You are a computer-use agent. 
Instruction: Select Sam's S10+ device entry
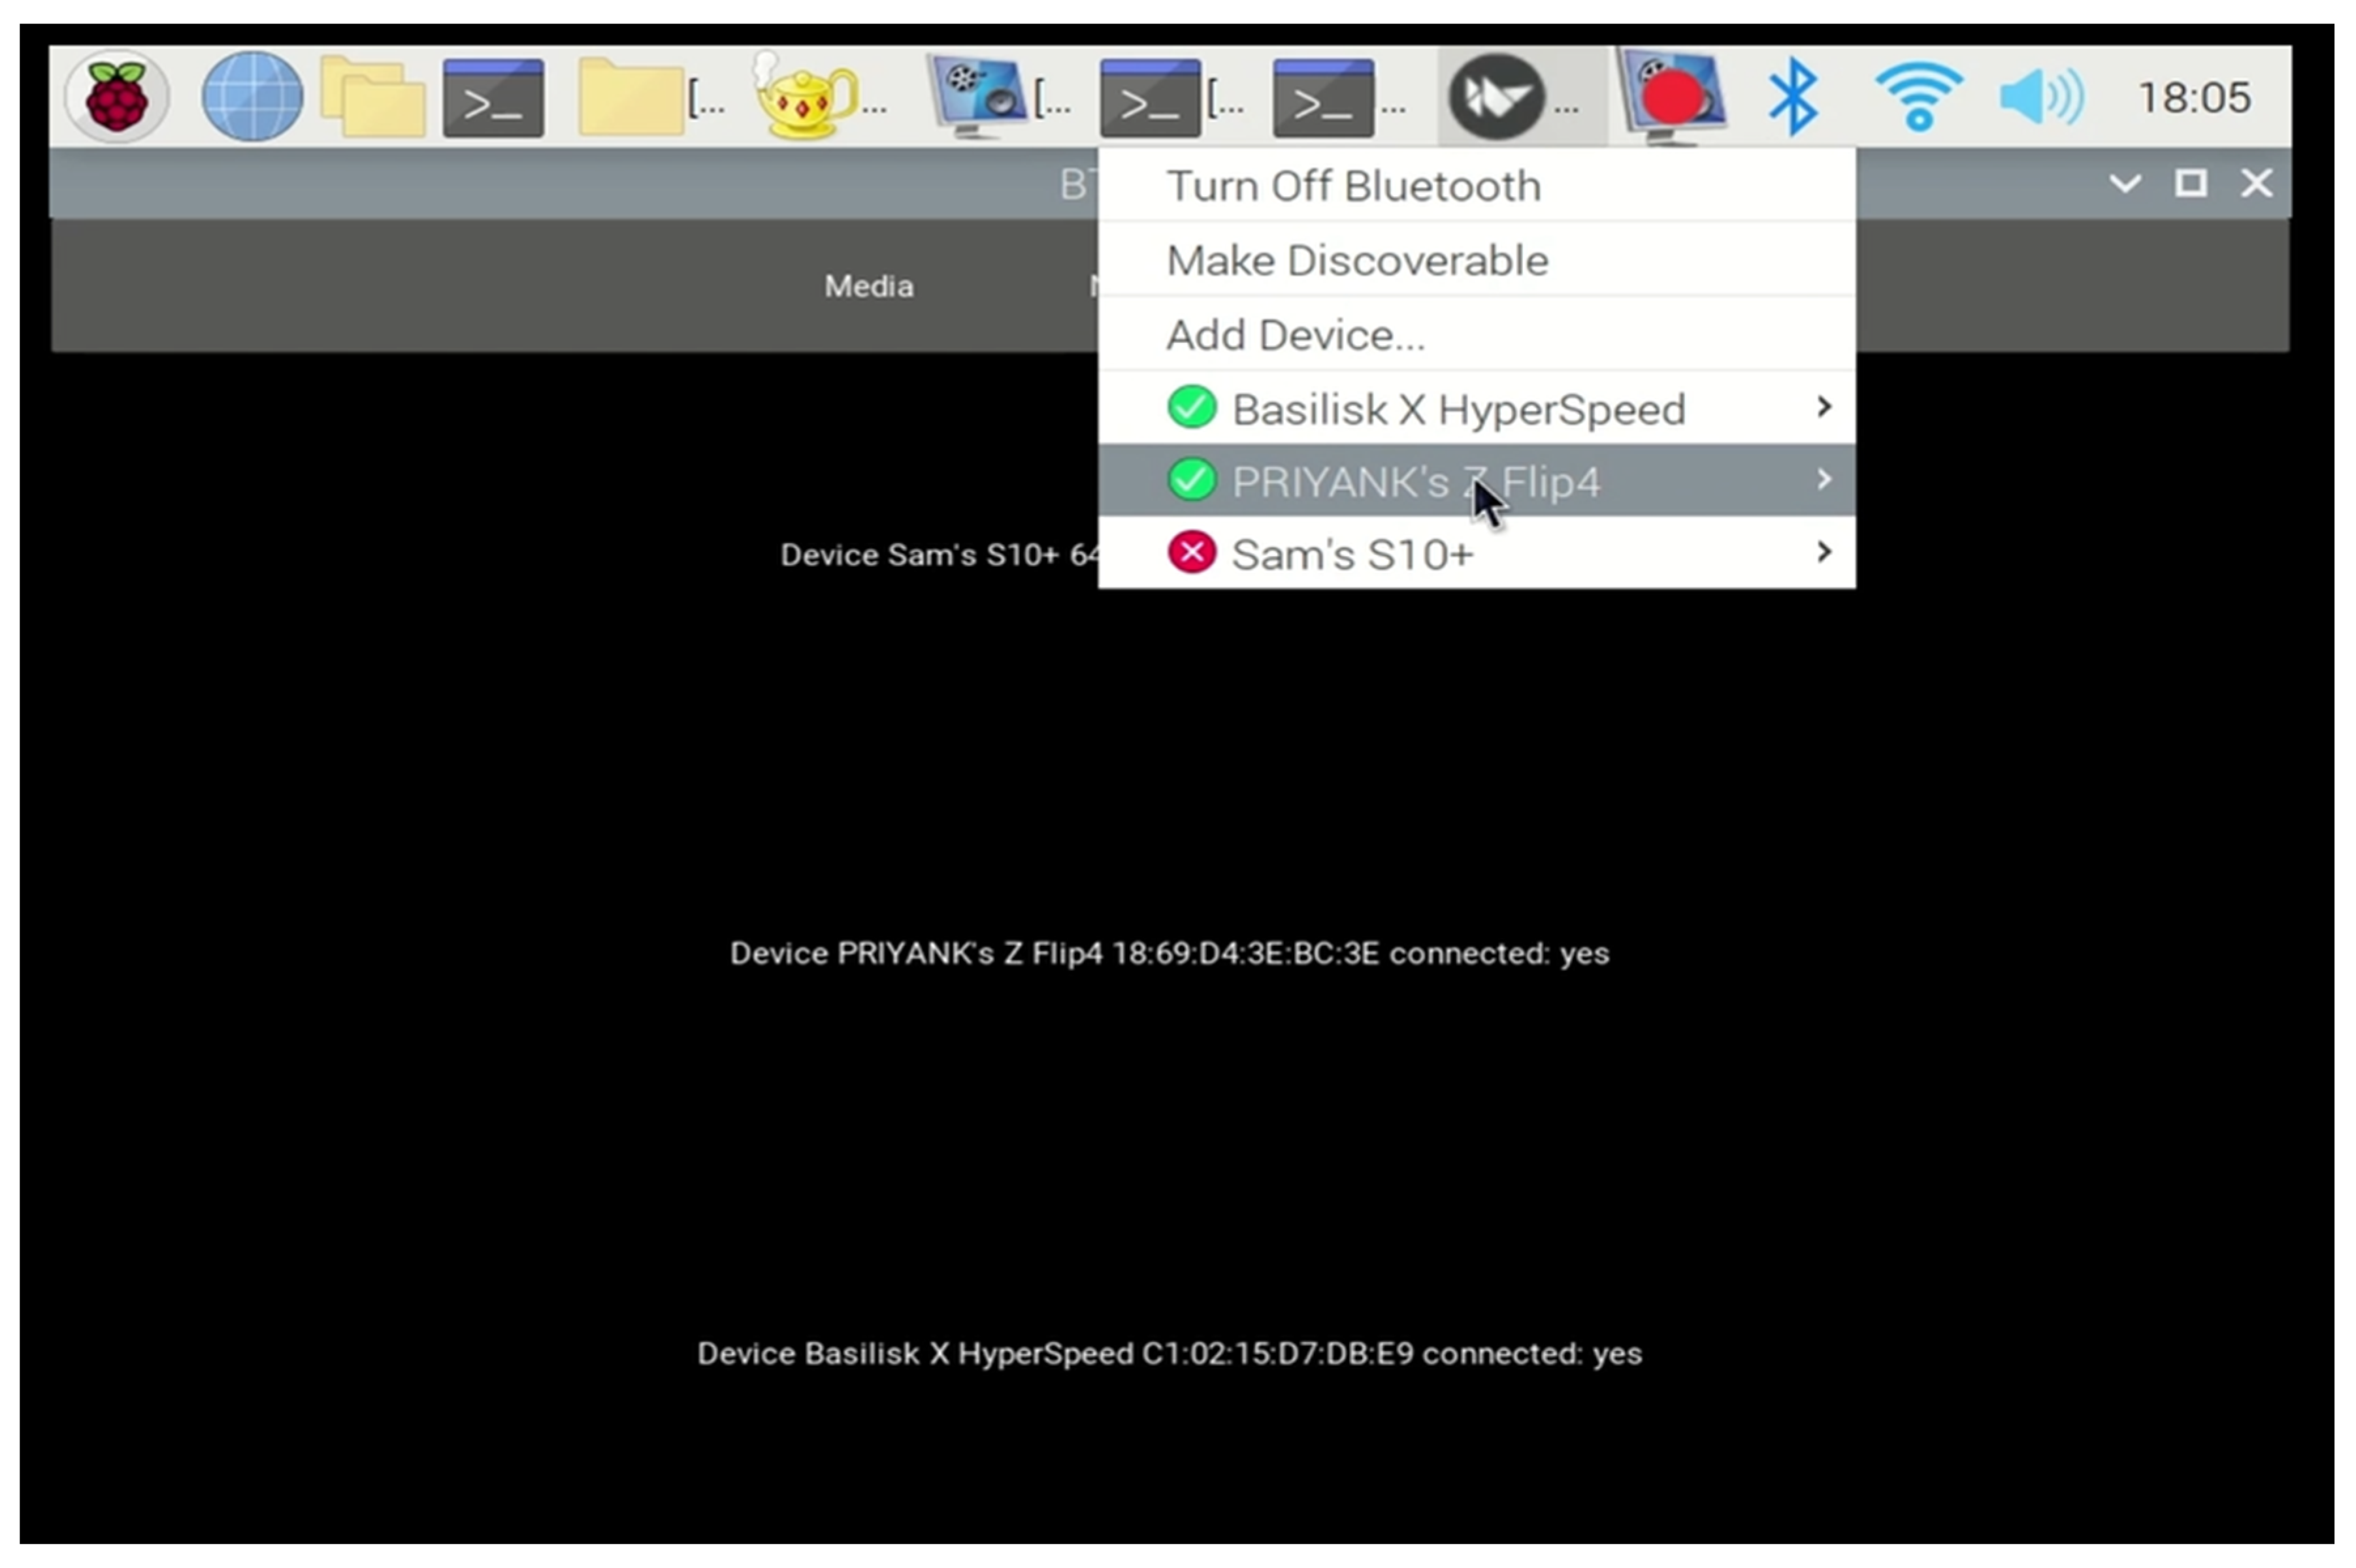(x=1352, y=554)
